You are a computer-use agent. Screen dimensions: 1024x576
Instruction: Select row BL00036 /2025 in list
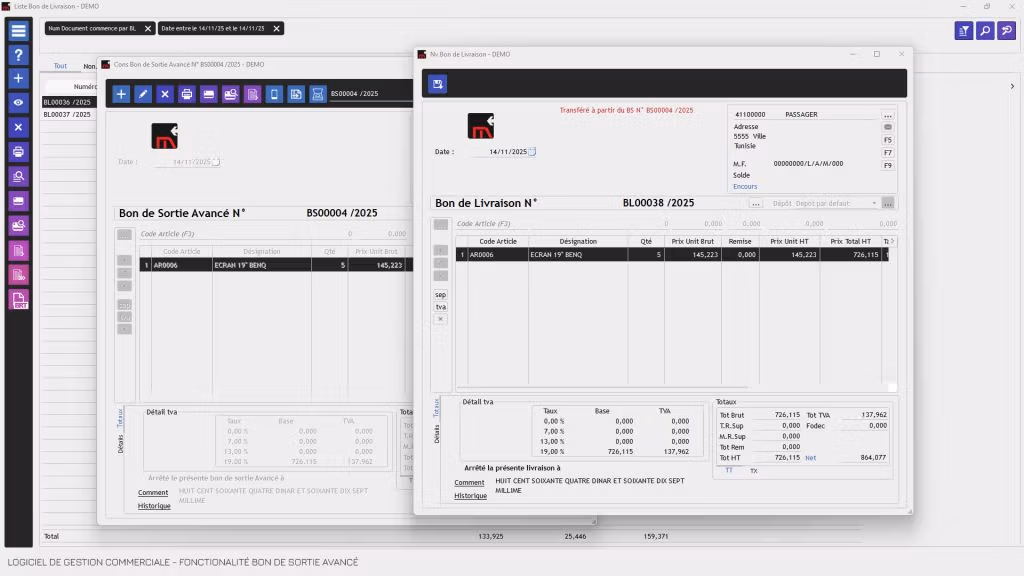click(69, 103)
